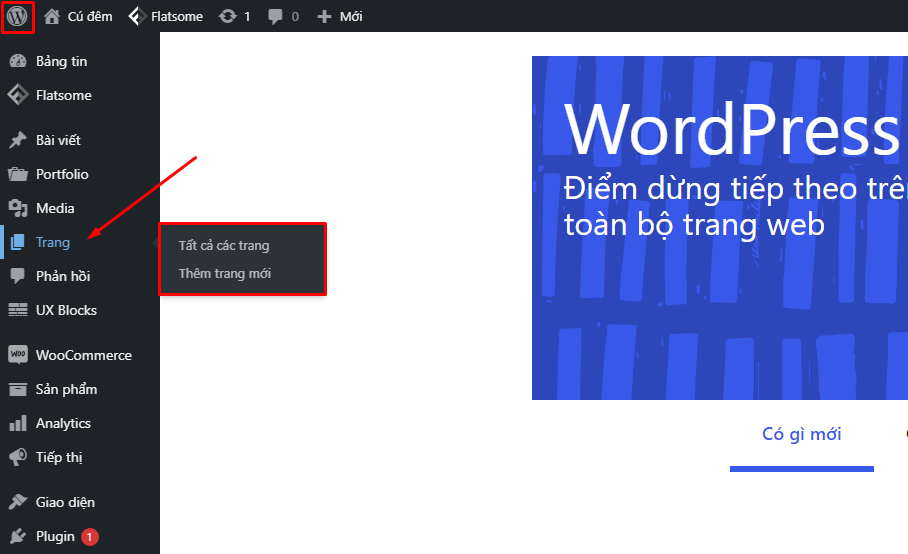
Task: Click the home icon beside Cú đêm
Action: click(x=52, y=16)
